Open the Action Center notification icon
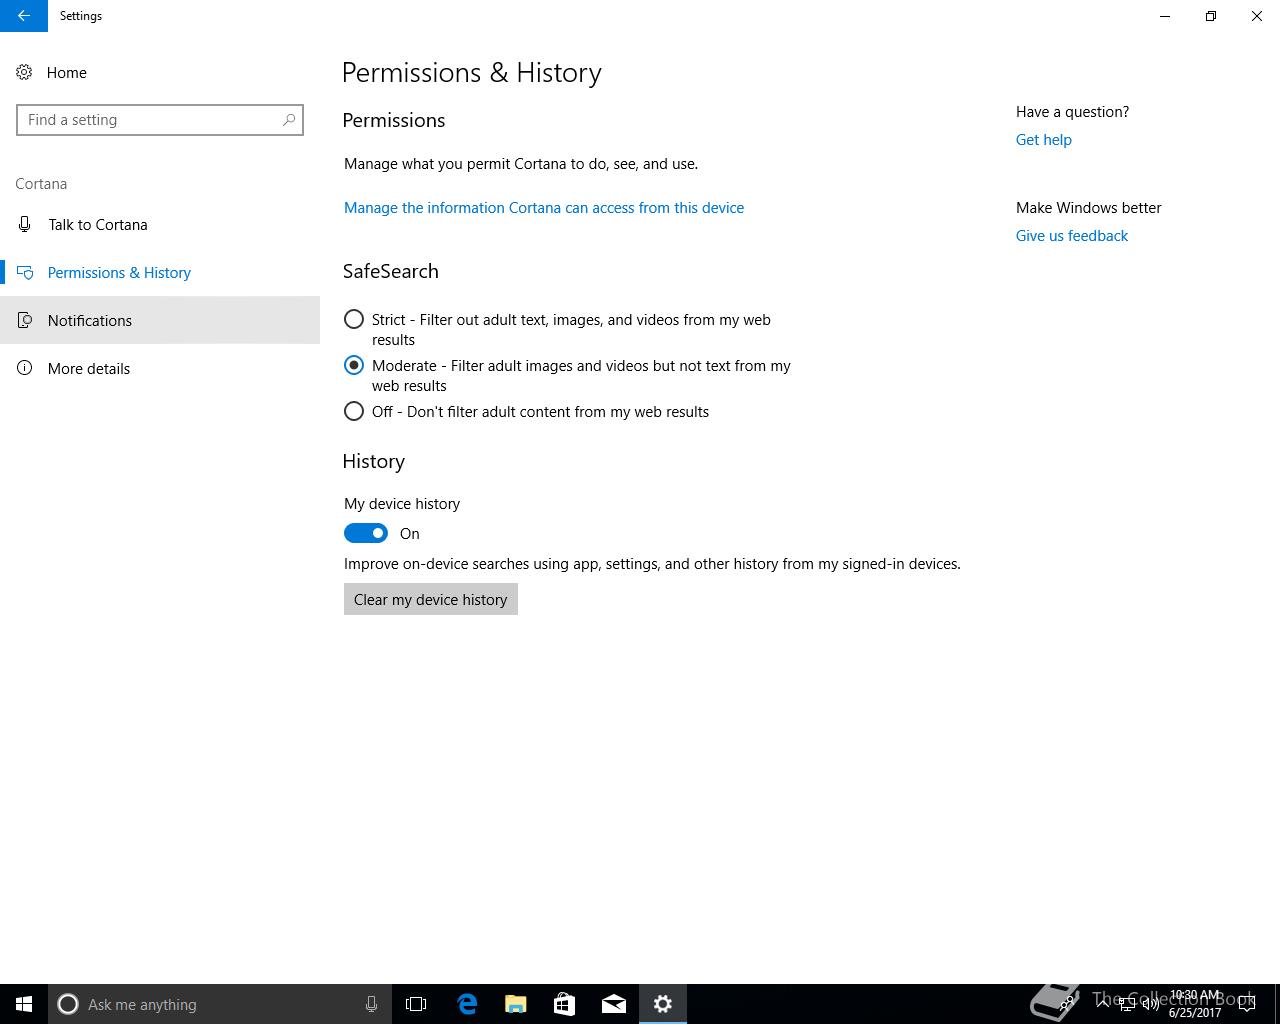 (x=1247, y=1004)
